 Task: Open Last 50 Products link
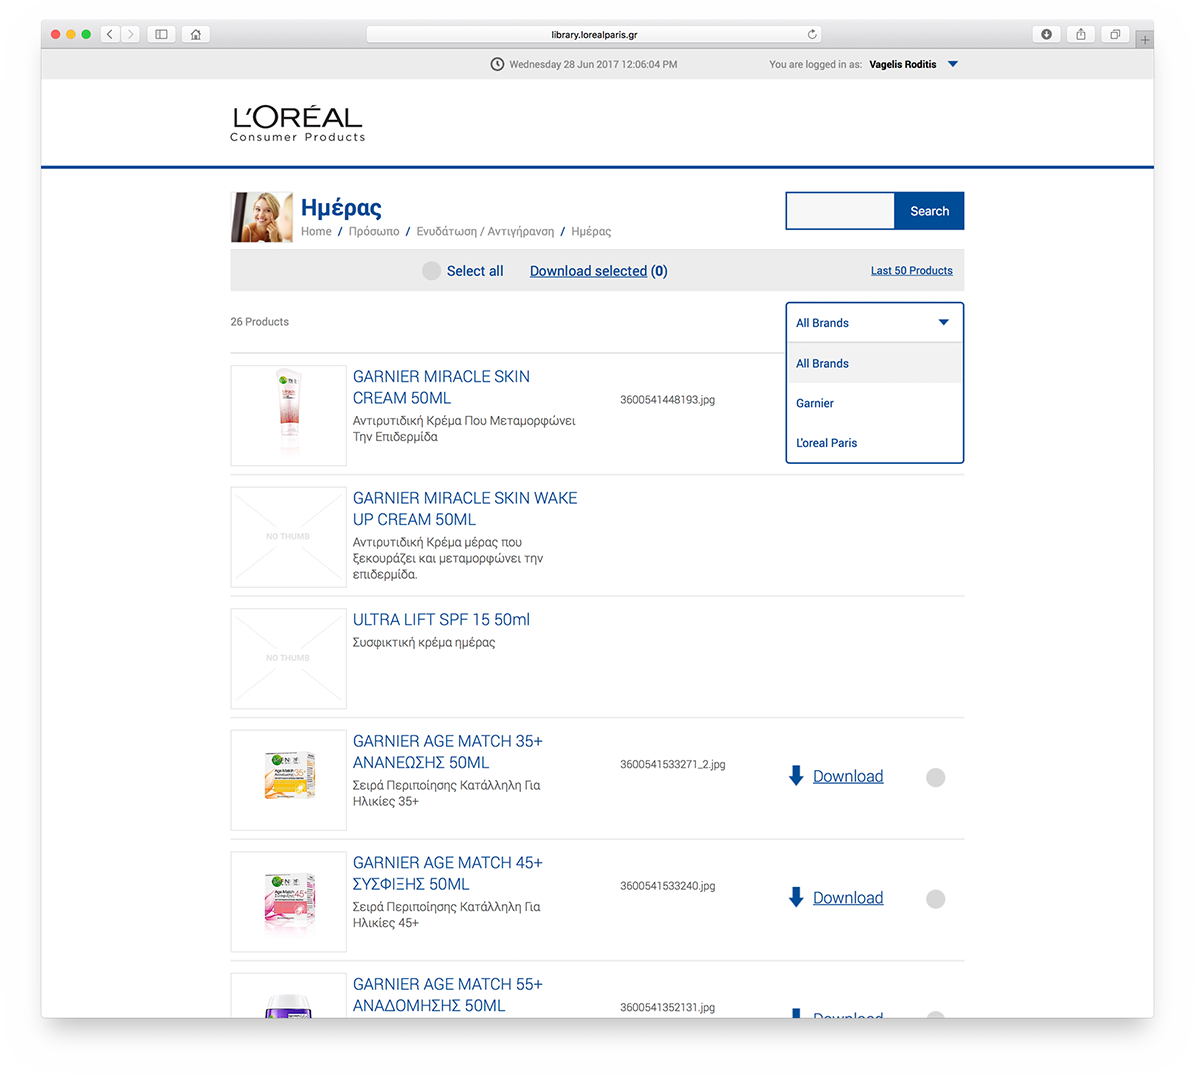pyautogui.click(x=911, y=270)
